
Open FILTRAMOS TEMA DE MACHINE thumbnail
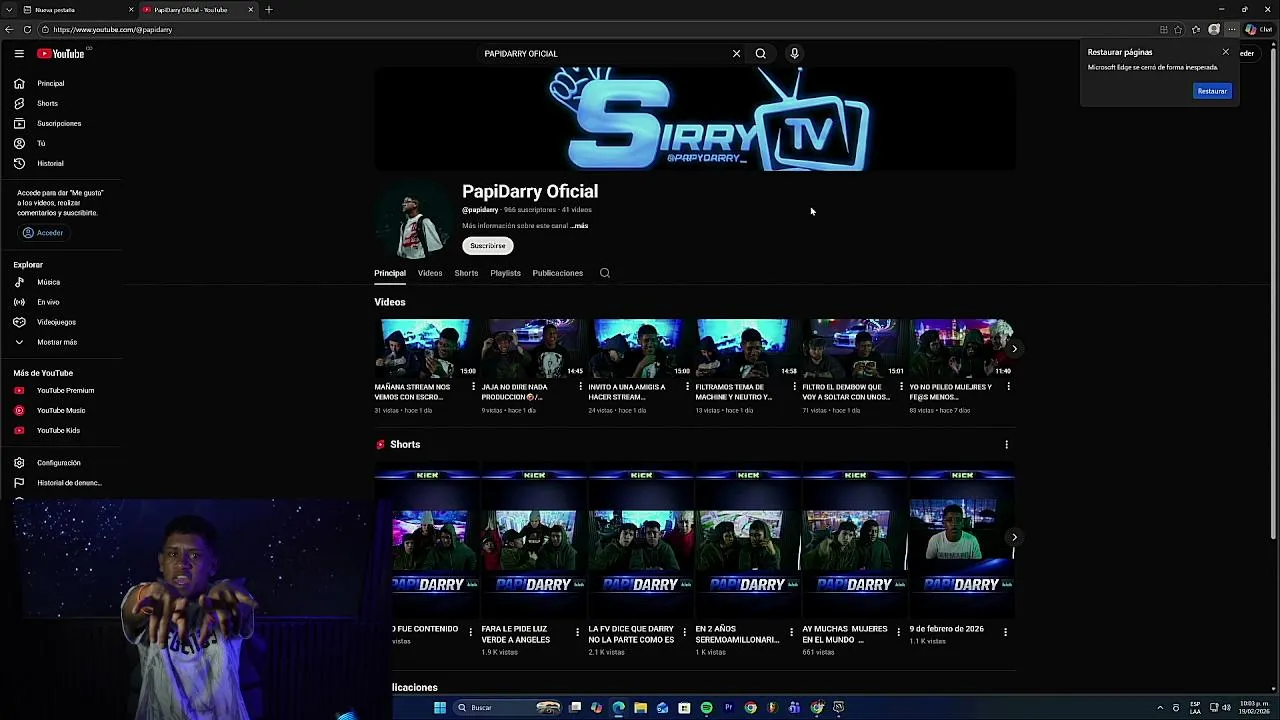pyautogui.click(x=746, y=348)
